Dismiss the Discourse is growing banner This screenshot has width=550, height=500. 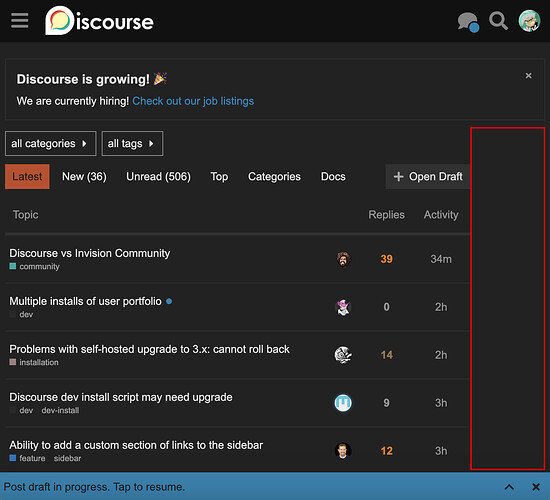click(x=528, y=76)
